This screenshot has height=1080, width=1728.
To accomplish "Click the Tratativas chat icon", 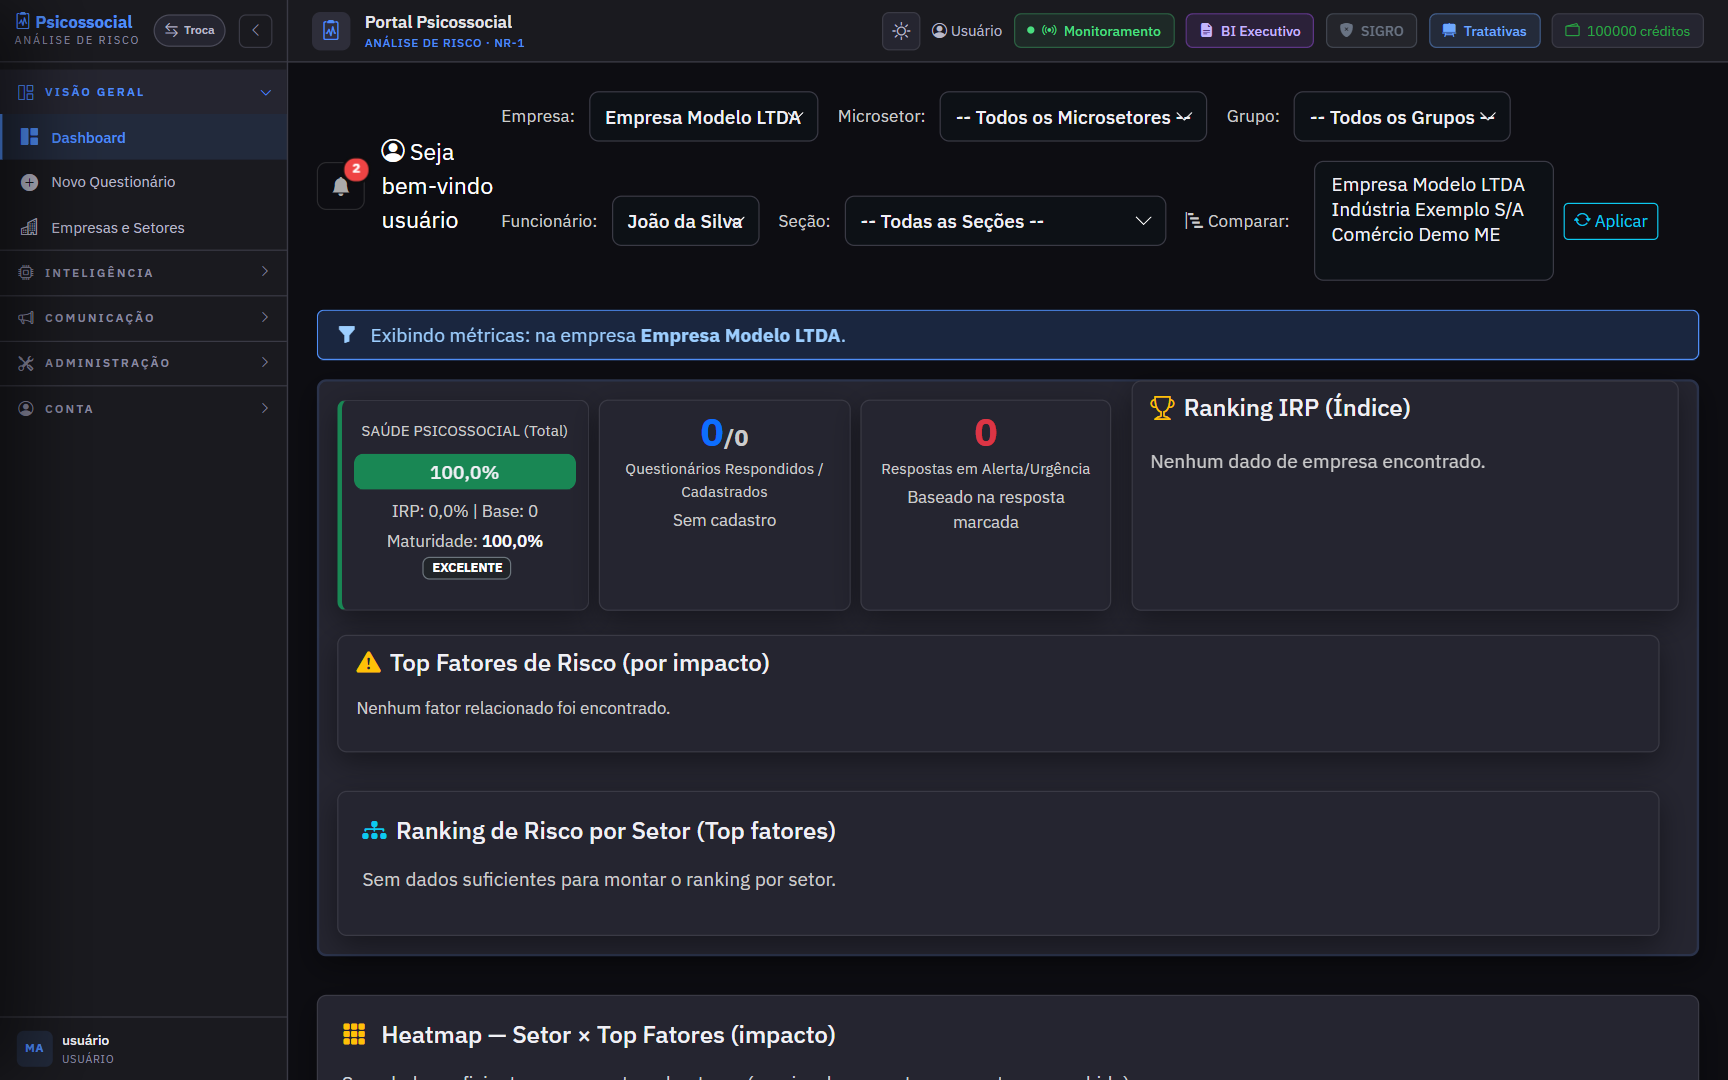I will pyautogui.click(x=1449, y=31).
